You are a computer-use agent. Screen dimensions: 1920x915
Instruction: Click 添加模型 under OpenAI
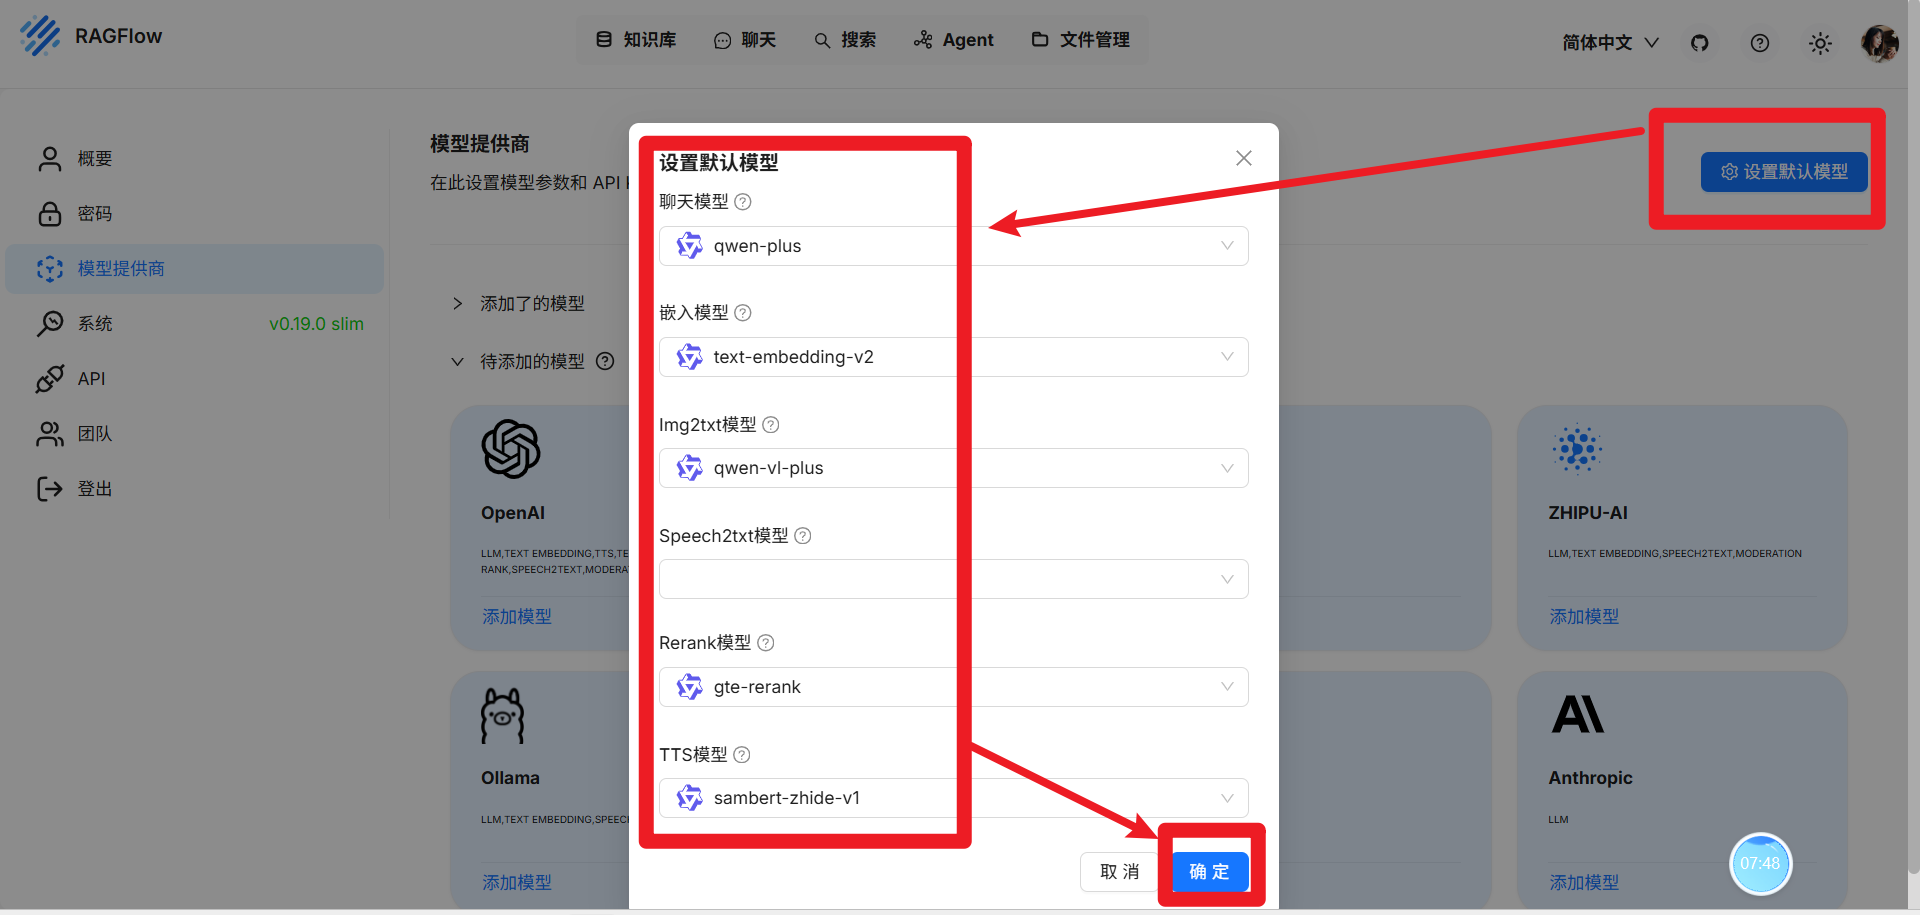517,617
